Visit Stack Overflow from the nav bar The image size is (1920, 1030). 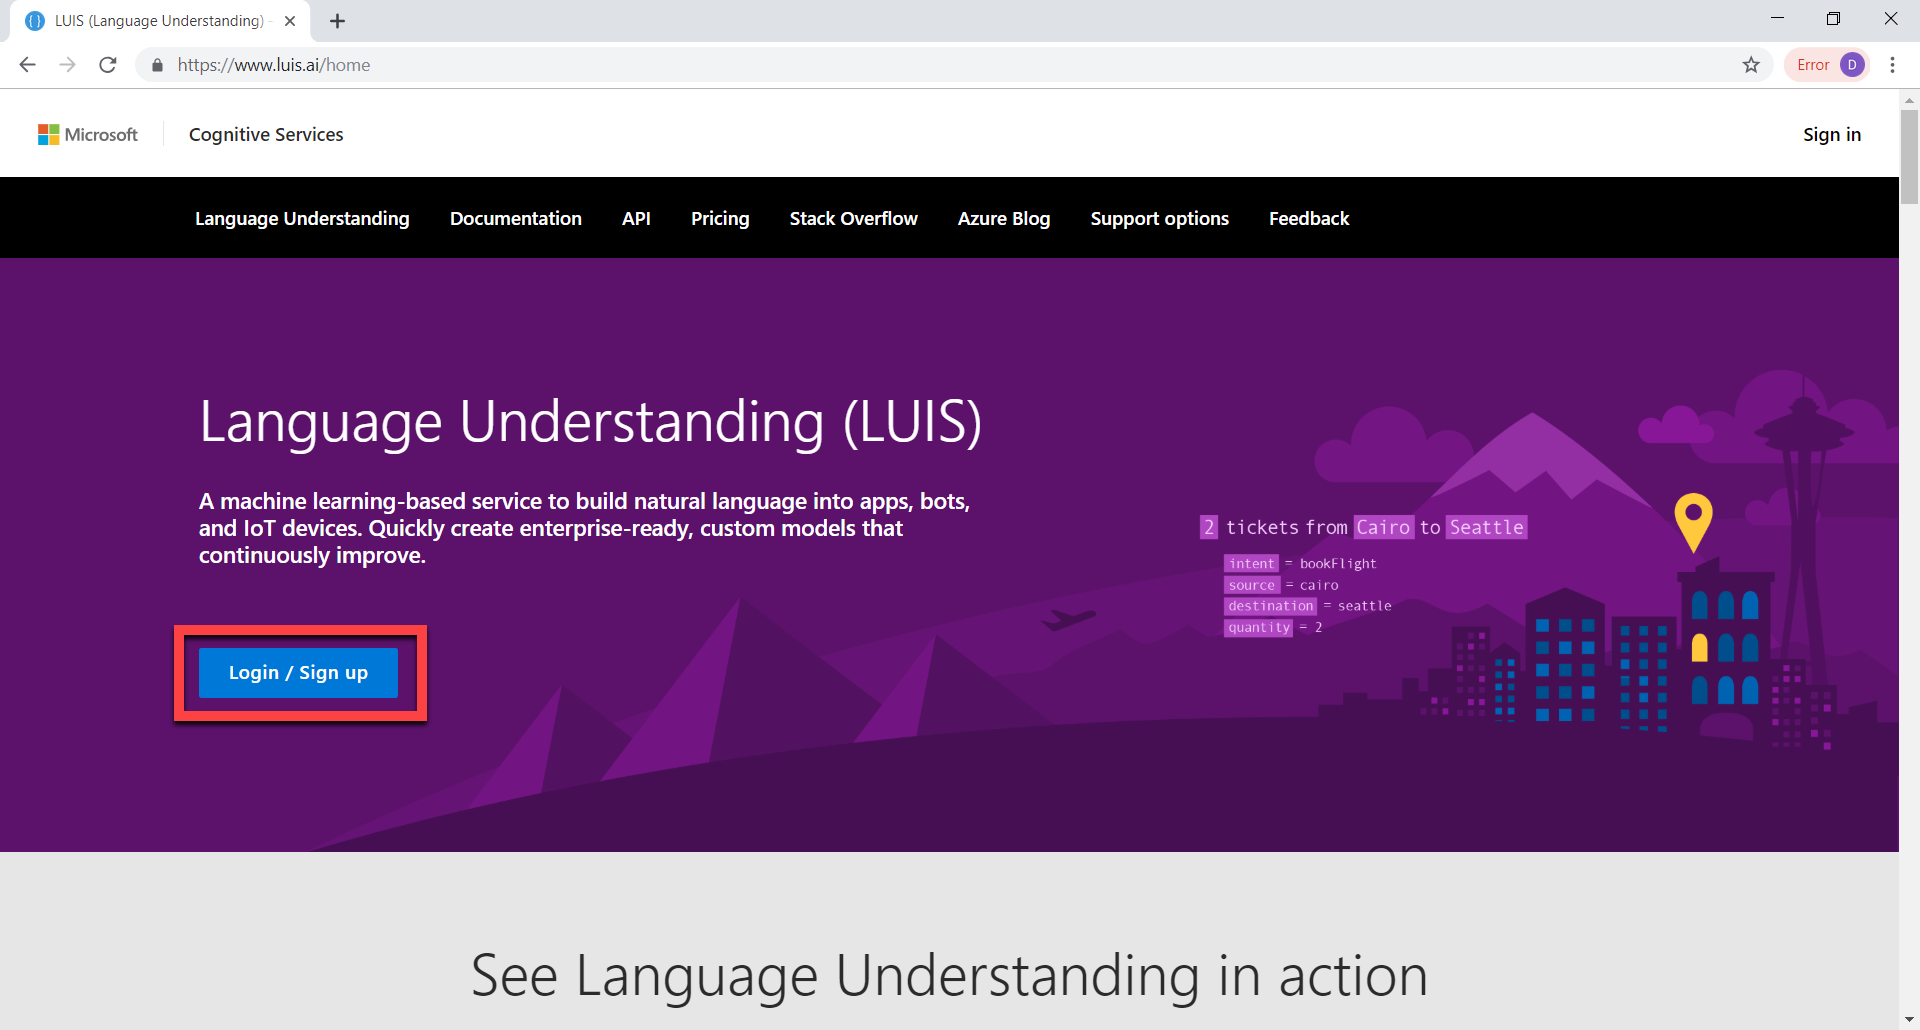point(853,218)
